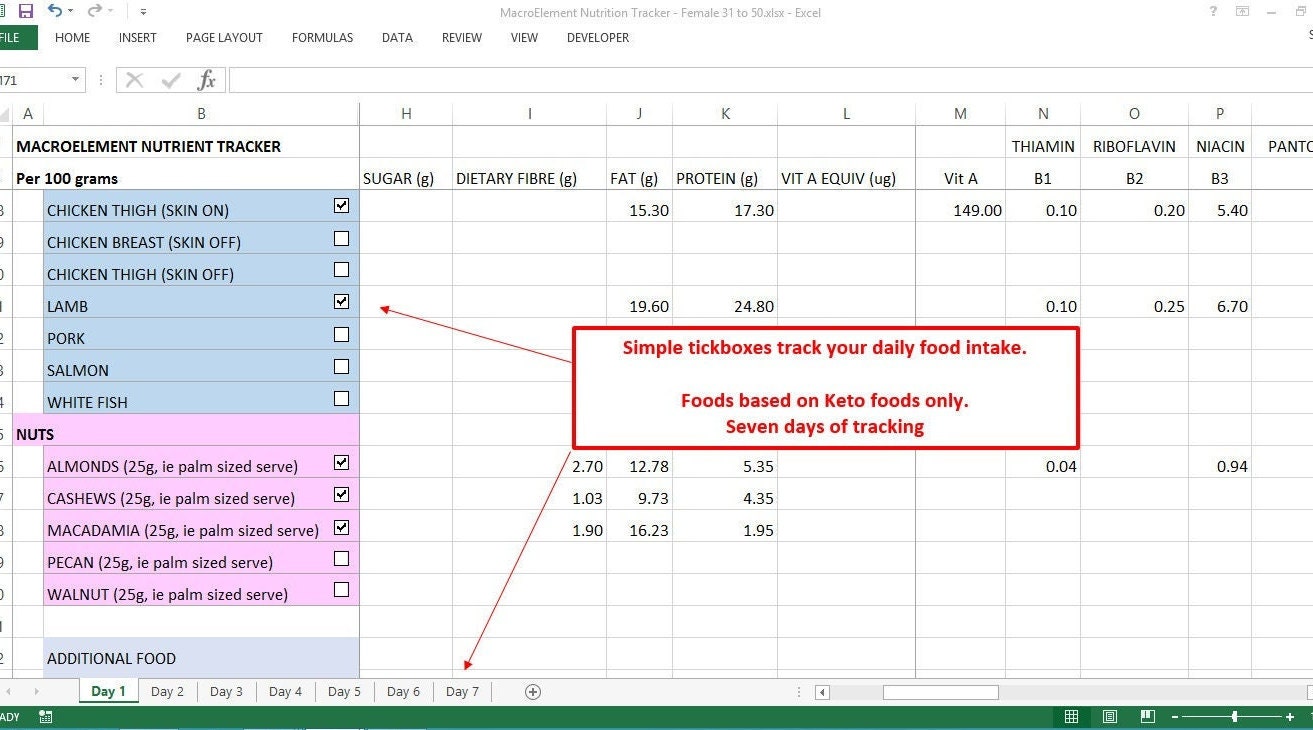Zoom in with the plus button
Image resolution: width=1313 pixels, height=730 pixels.
click(x=1290, y=717)
